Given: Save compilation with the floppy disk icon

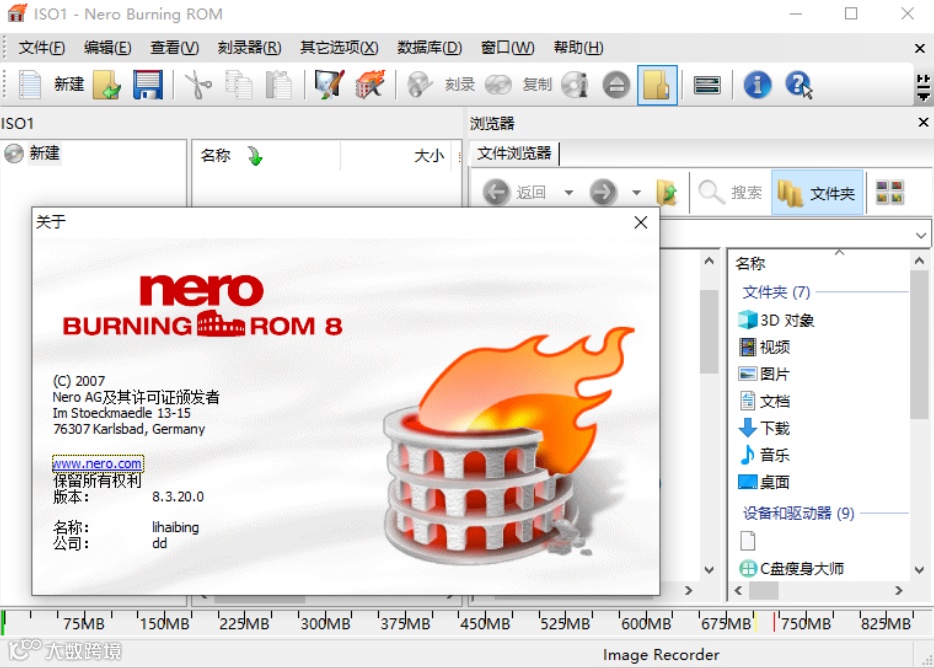Looking at the screenshot, I should (x=147, y=85).
